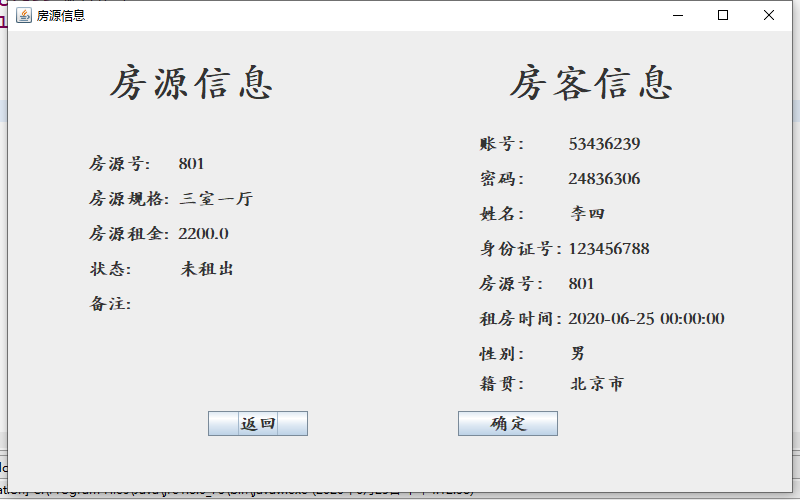Click the 房源信息 heading

(191, 83)
